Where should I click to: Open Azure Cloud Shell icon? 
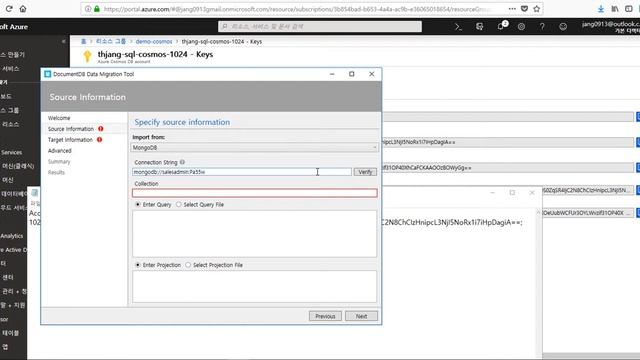pos(458,27)
